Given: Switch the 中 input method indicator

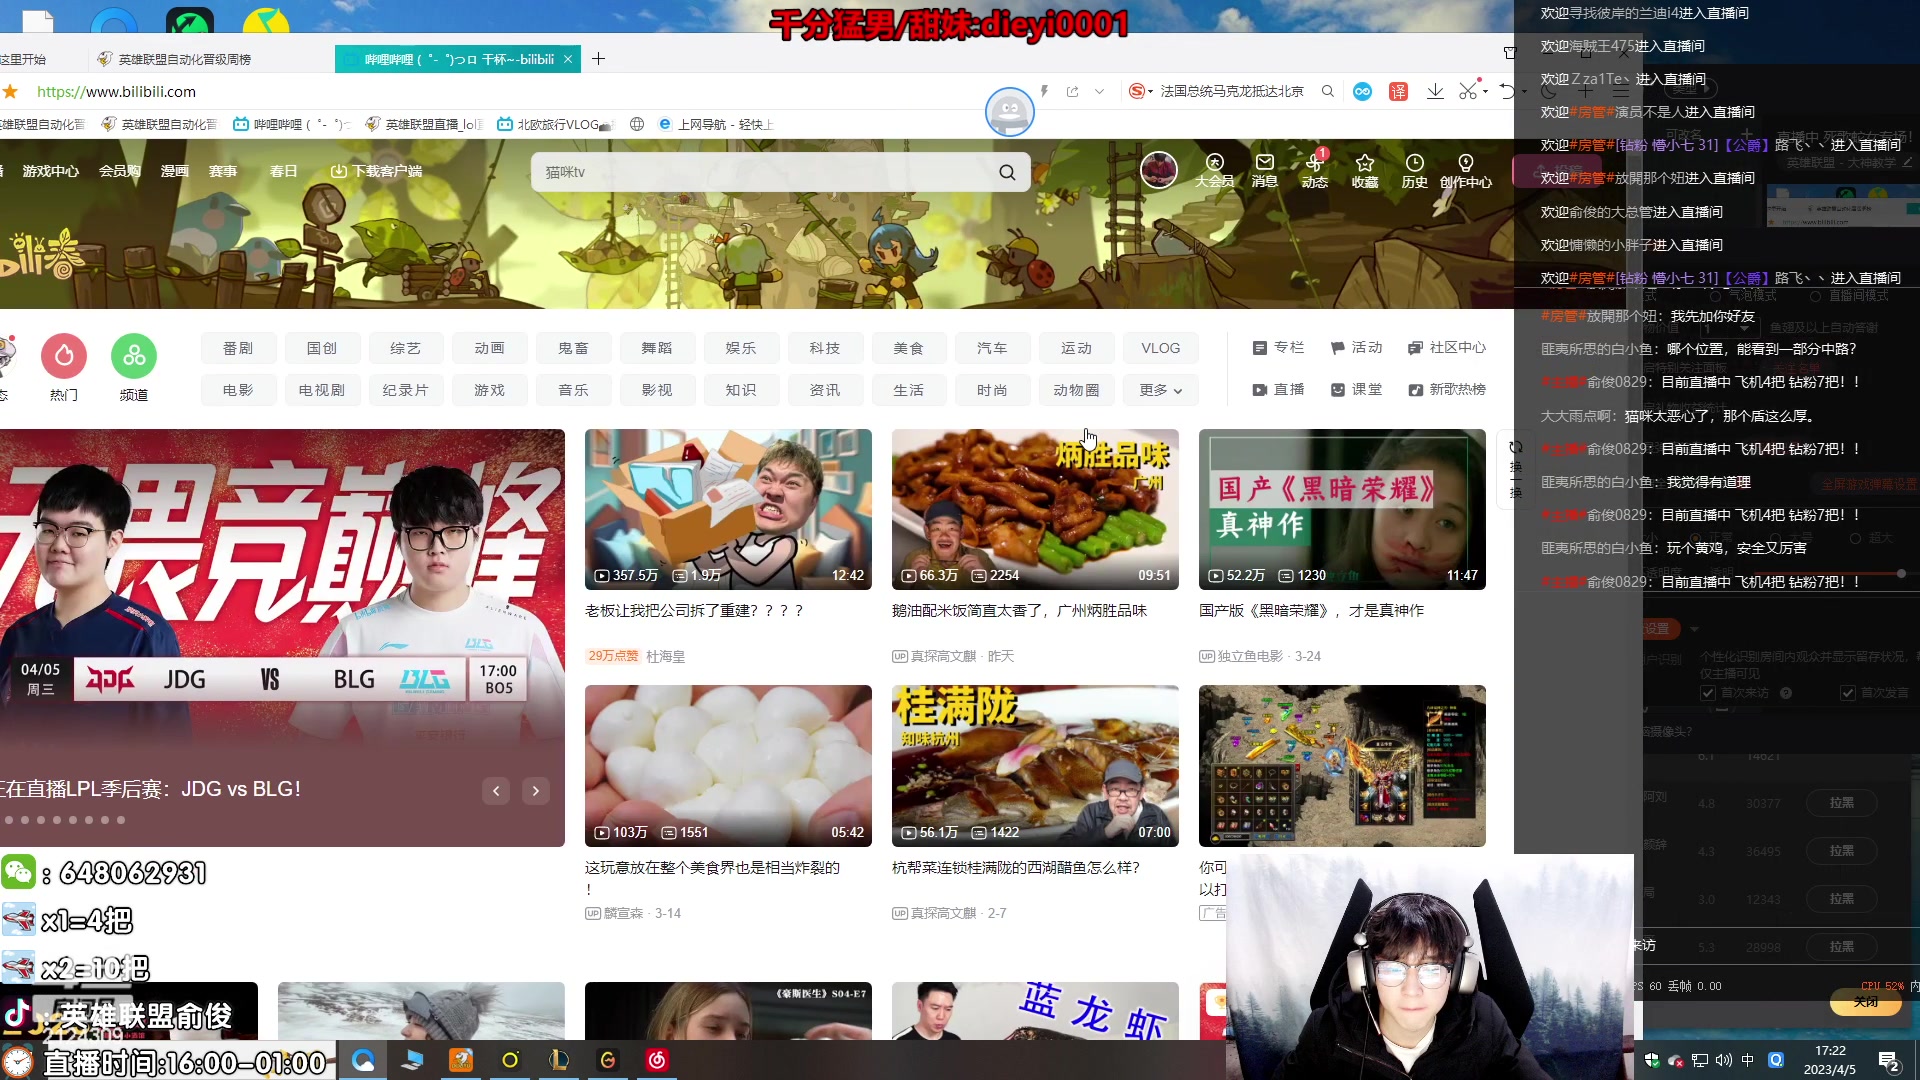Looking at the screenshot, I should click(1748, 1060).
